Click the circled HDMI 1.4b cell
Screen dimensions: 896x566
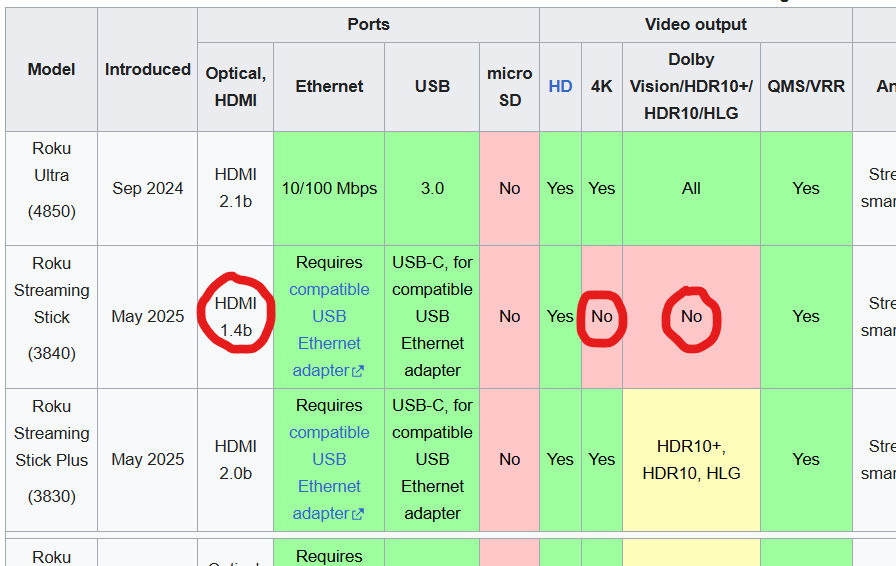click(x=236, y=316)
